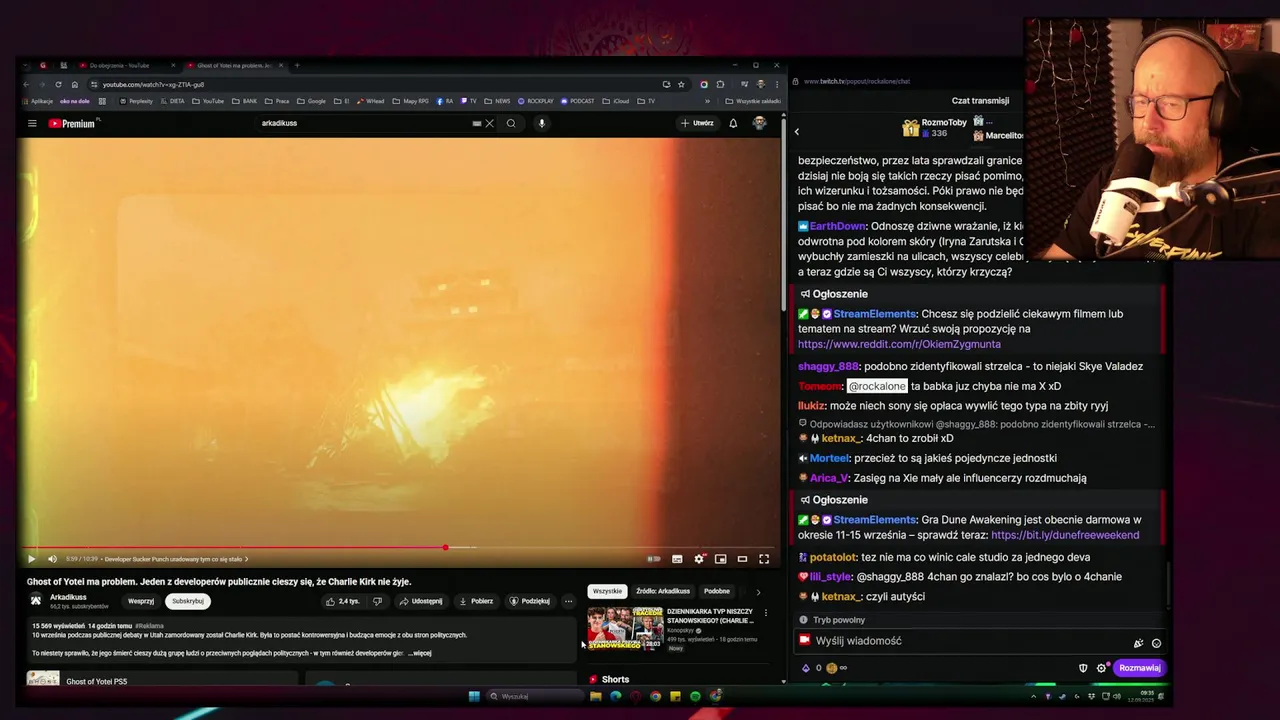1280x720 pixels.
Task: Open options for the Stanowskiego video
Action: coord(766,612)
